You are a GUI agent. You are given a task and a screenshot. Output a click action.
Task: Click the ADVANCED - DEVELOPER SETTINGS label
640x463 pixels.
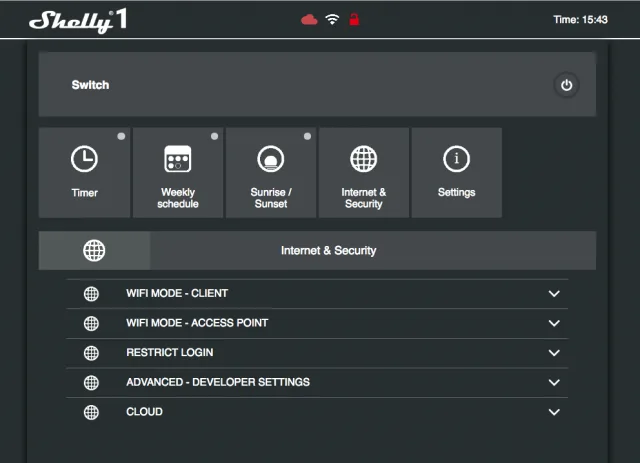point(218,382)
